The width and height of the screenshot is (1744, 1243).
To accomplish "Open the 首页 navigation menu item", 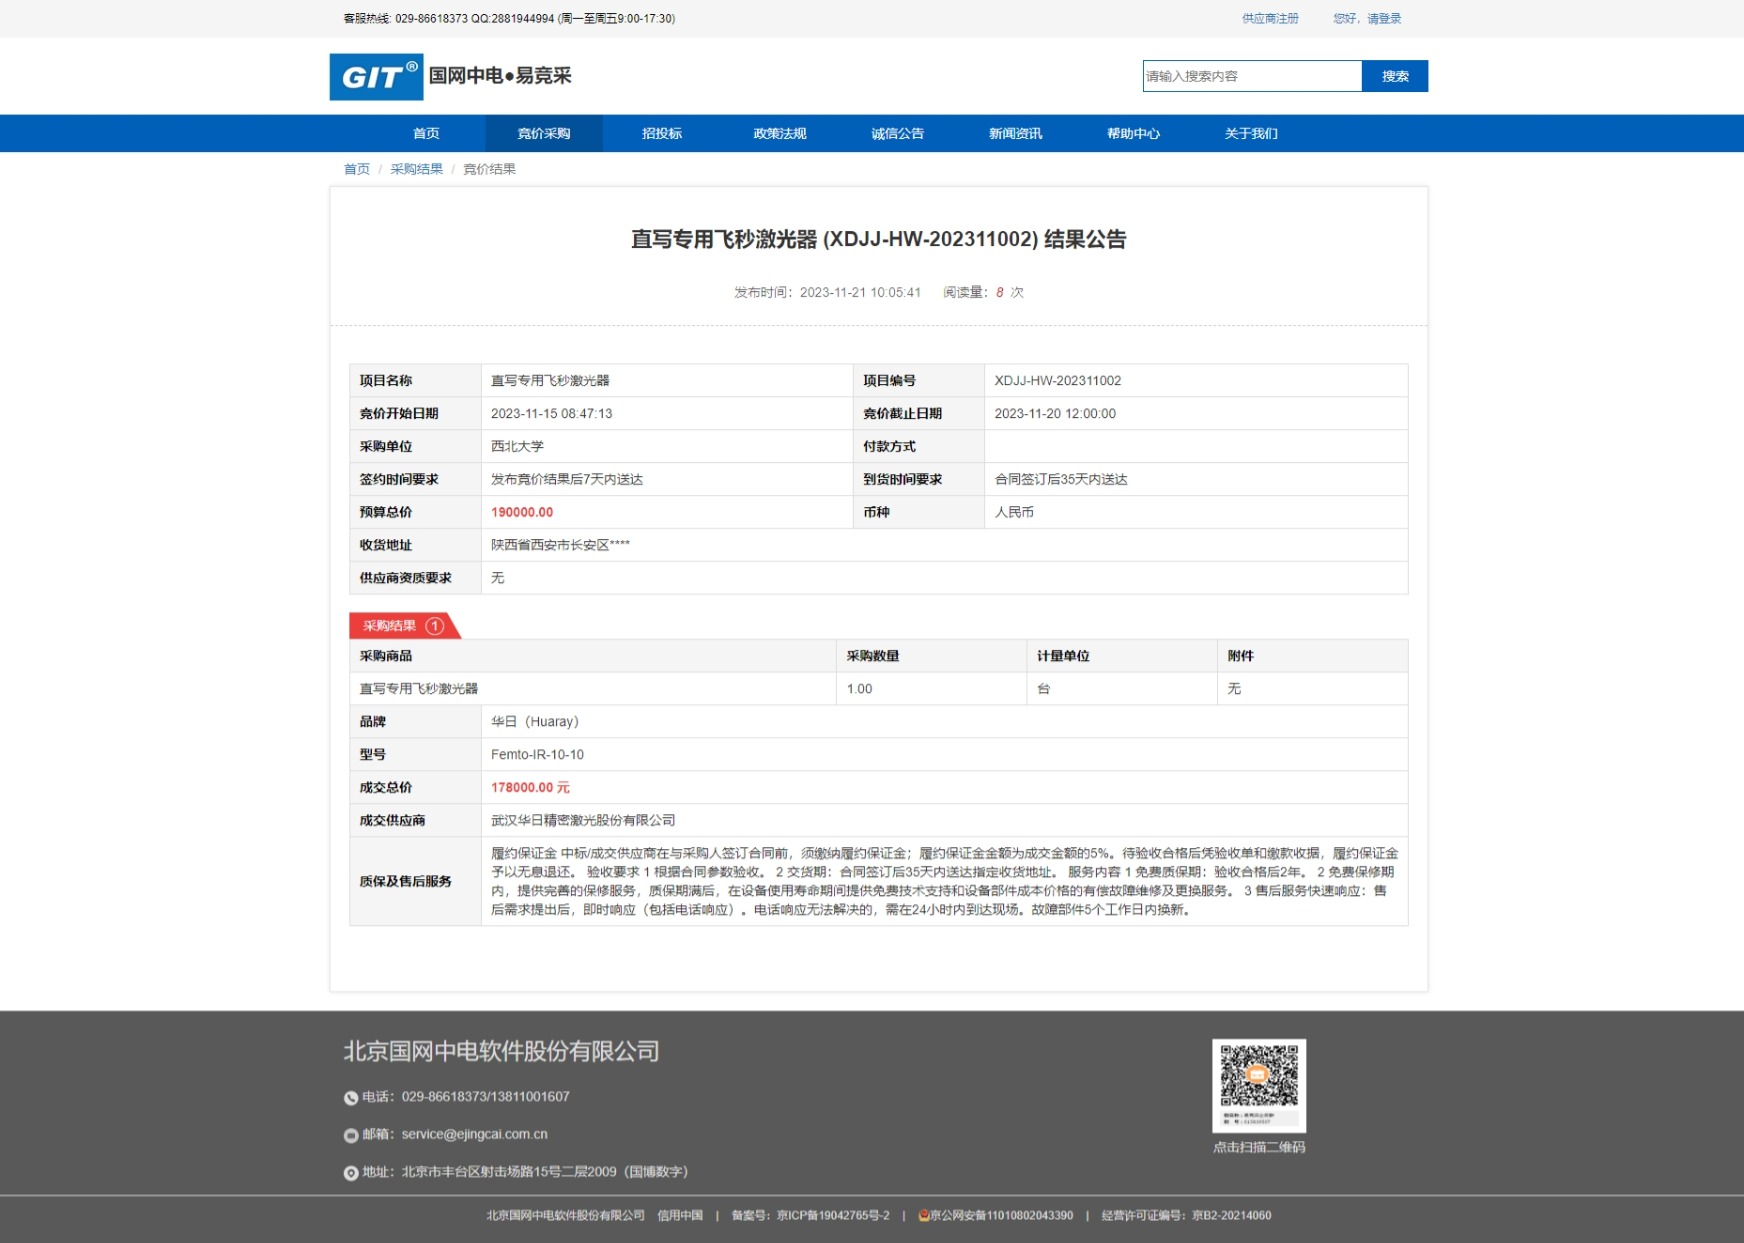I will [426, 134].
